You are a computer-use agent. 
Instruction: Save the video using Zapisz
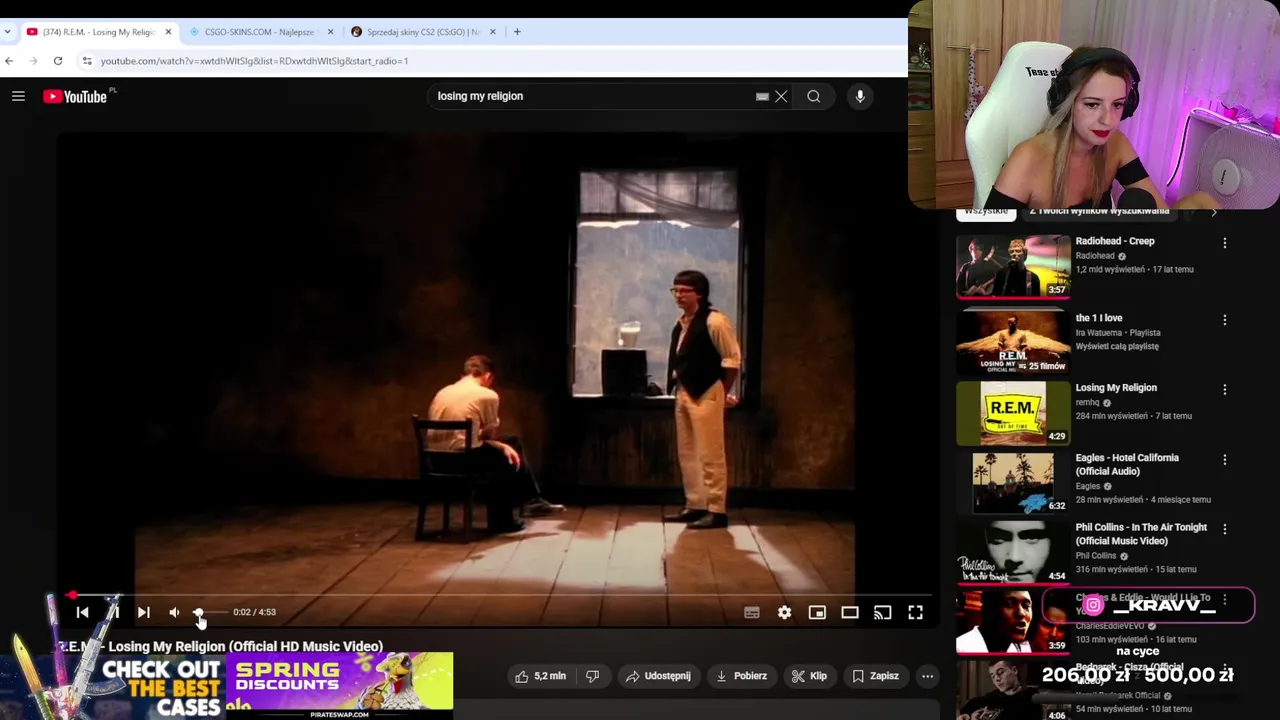click(x=875, y=676)
